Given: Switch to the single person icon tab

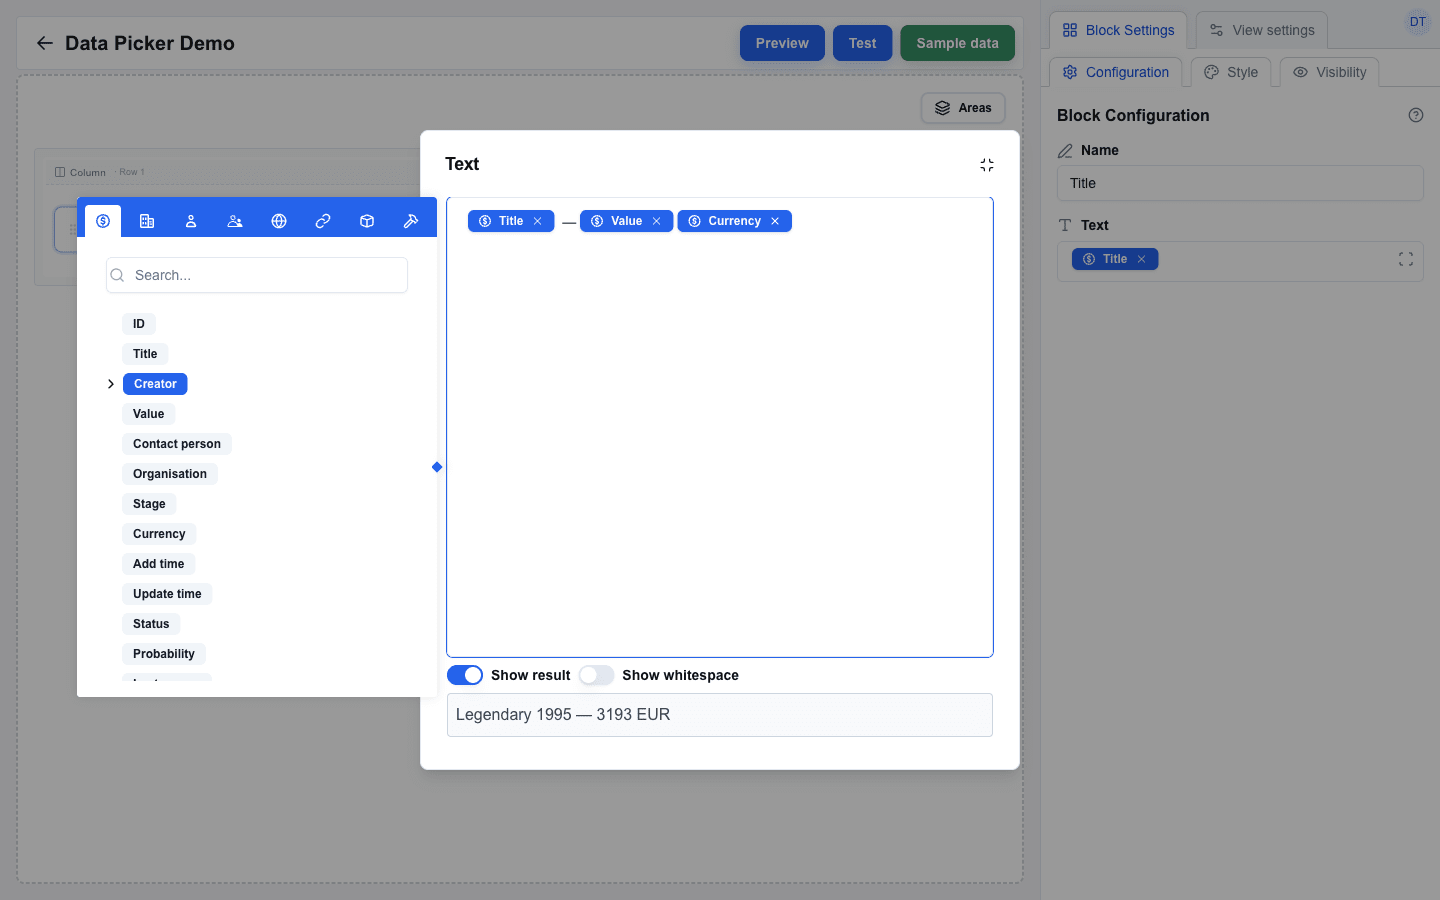Looking at the screenshot, I should pos(191,221).
